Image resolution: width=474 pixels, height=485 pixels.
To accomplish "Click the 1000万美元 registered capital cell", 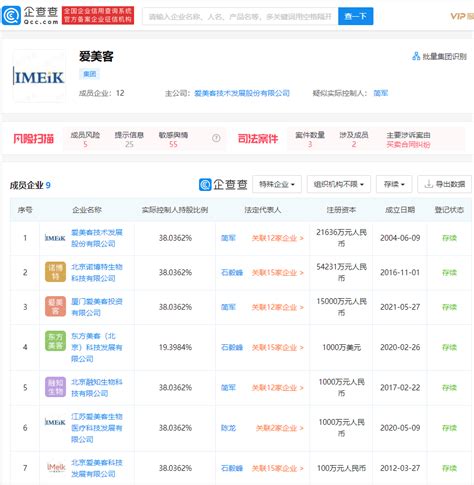I will pyautogui.click(x=341, y=347).
